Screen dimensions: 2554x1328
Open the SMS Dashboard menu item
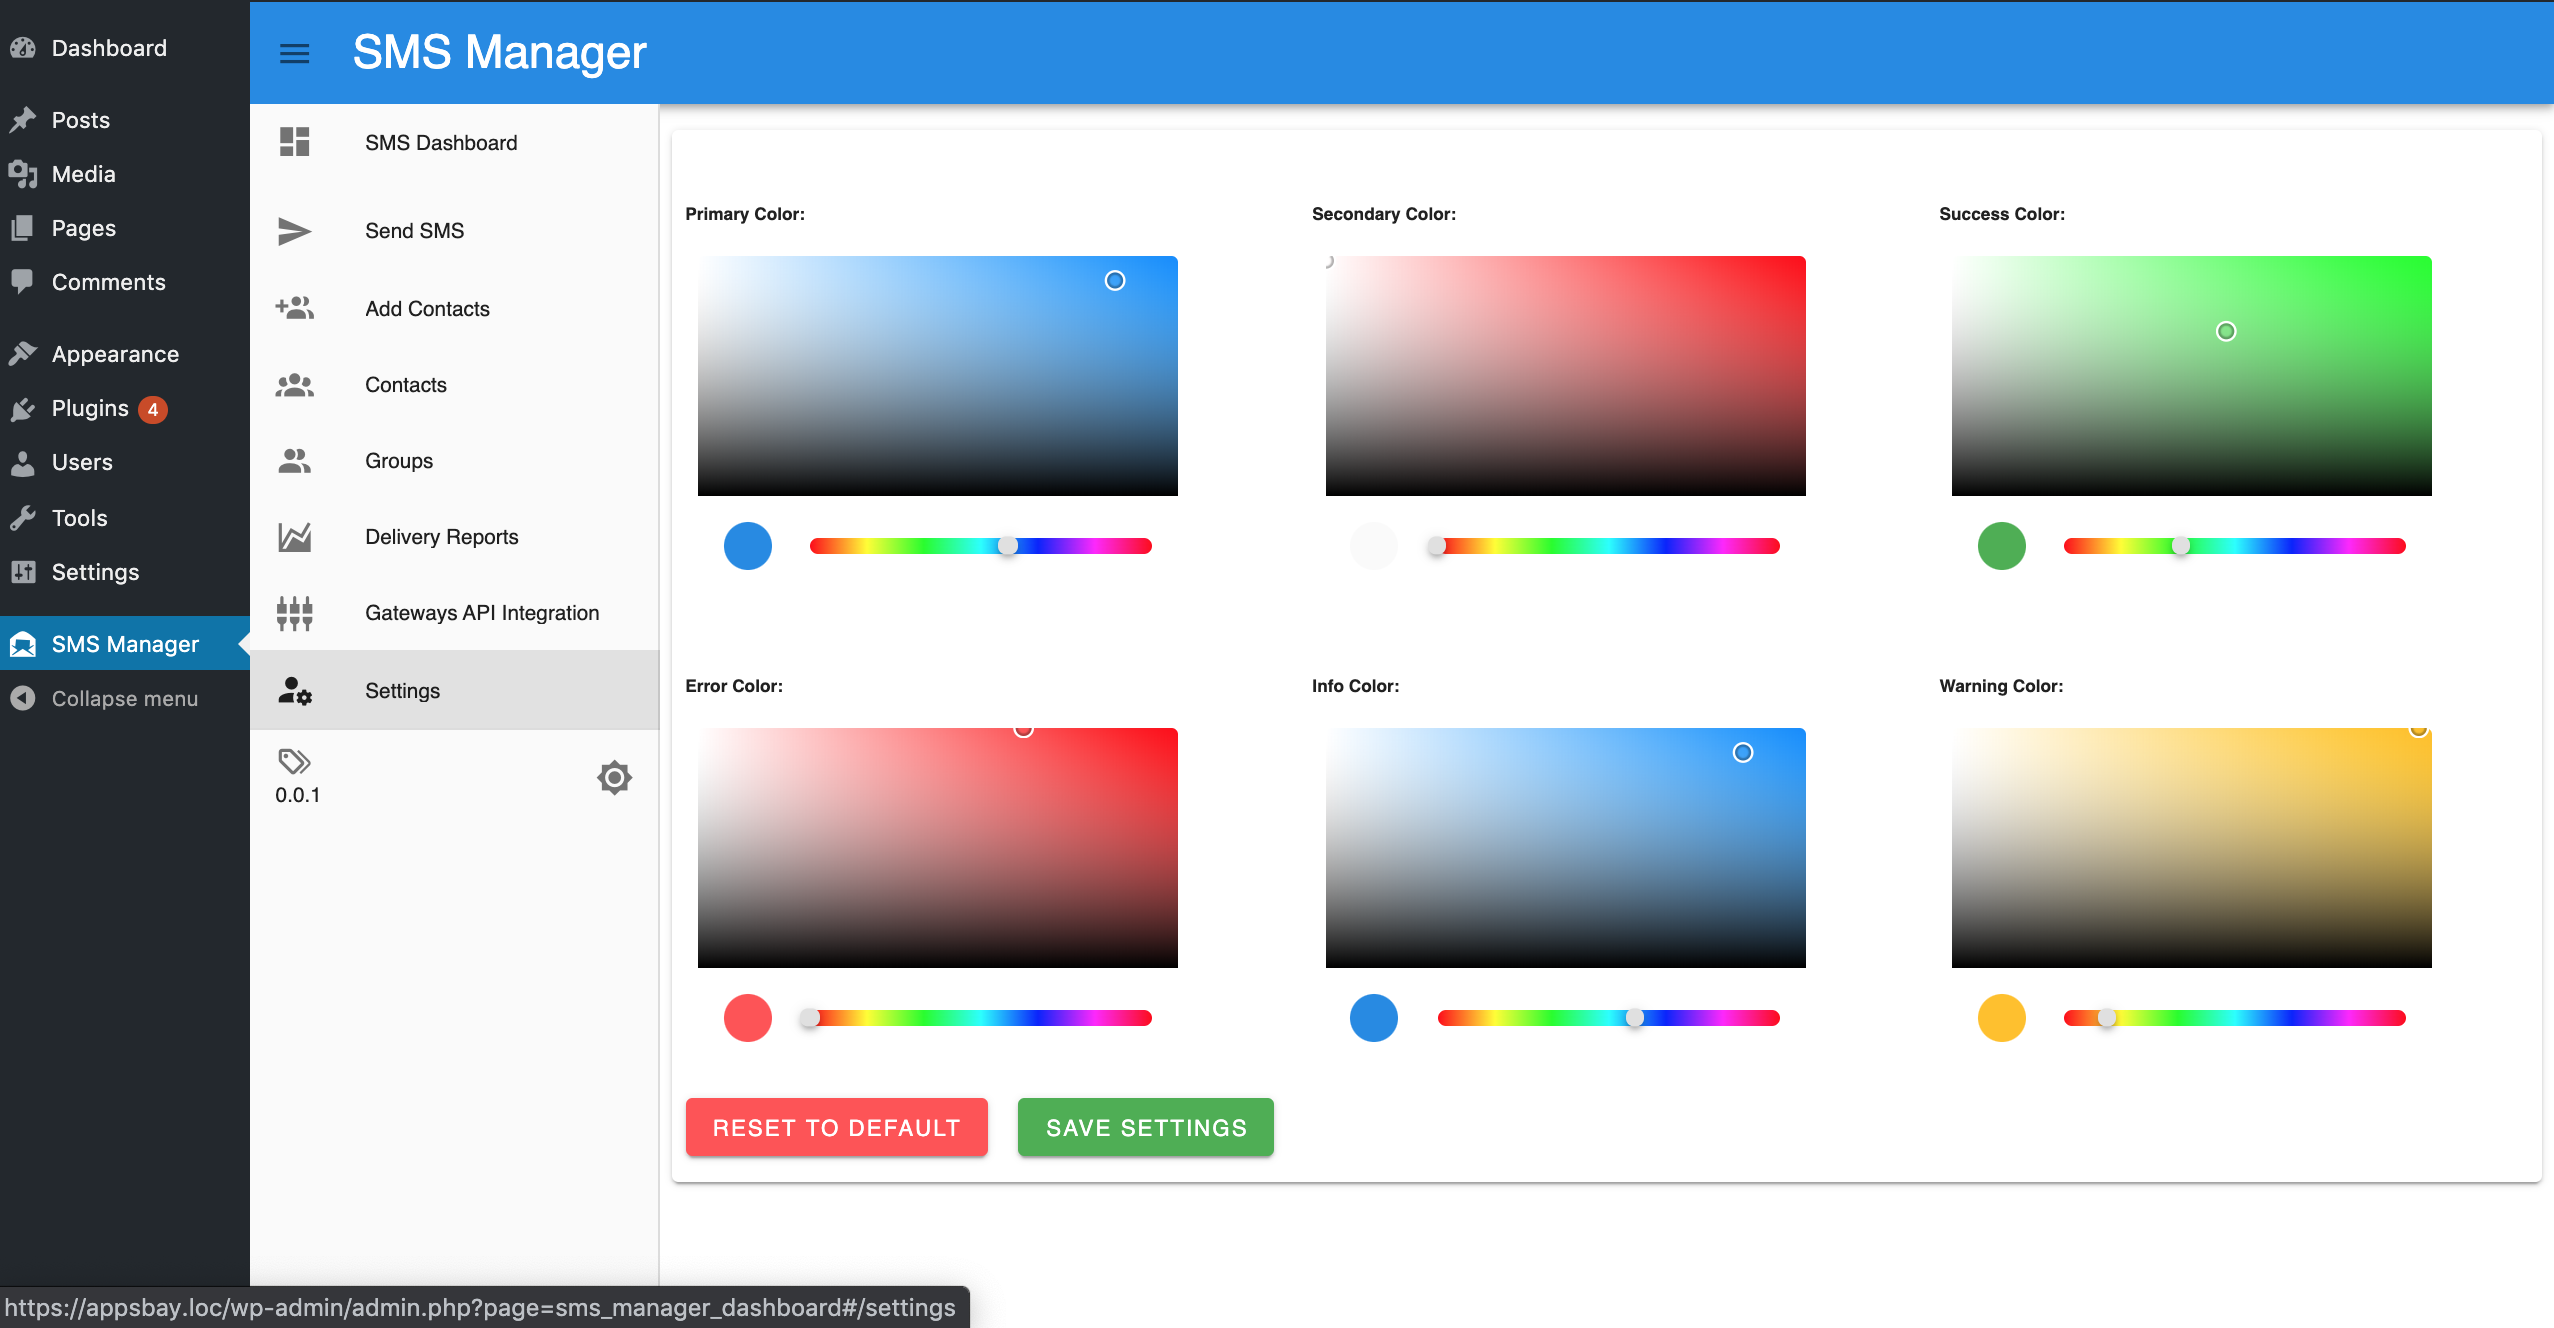454,143
